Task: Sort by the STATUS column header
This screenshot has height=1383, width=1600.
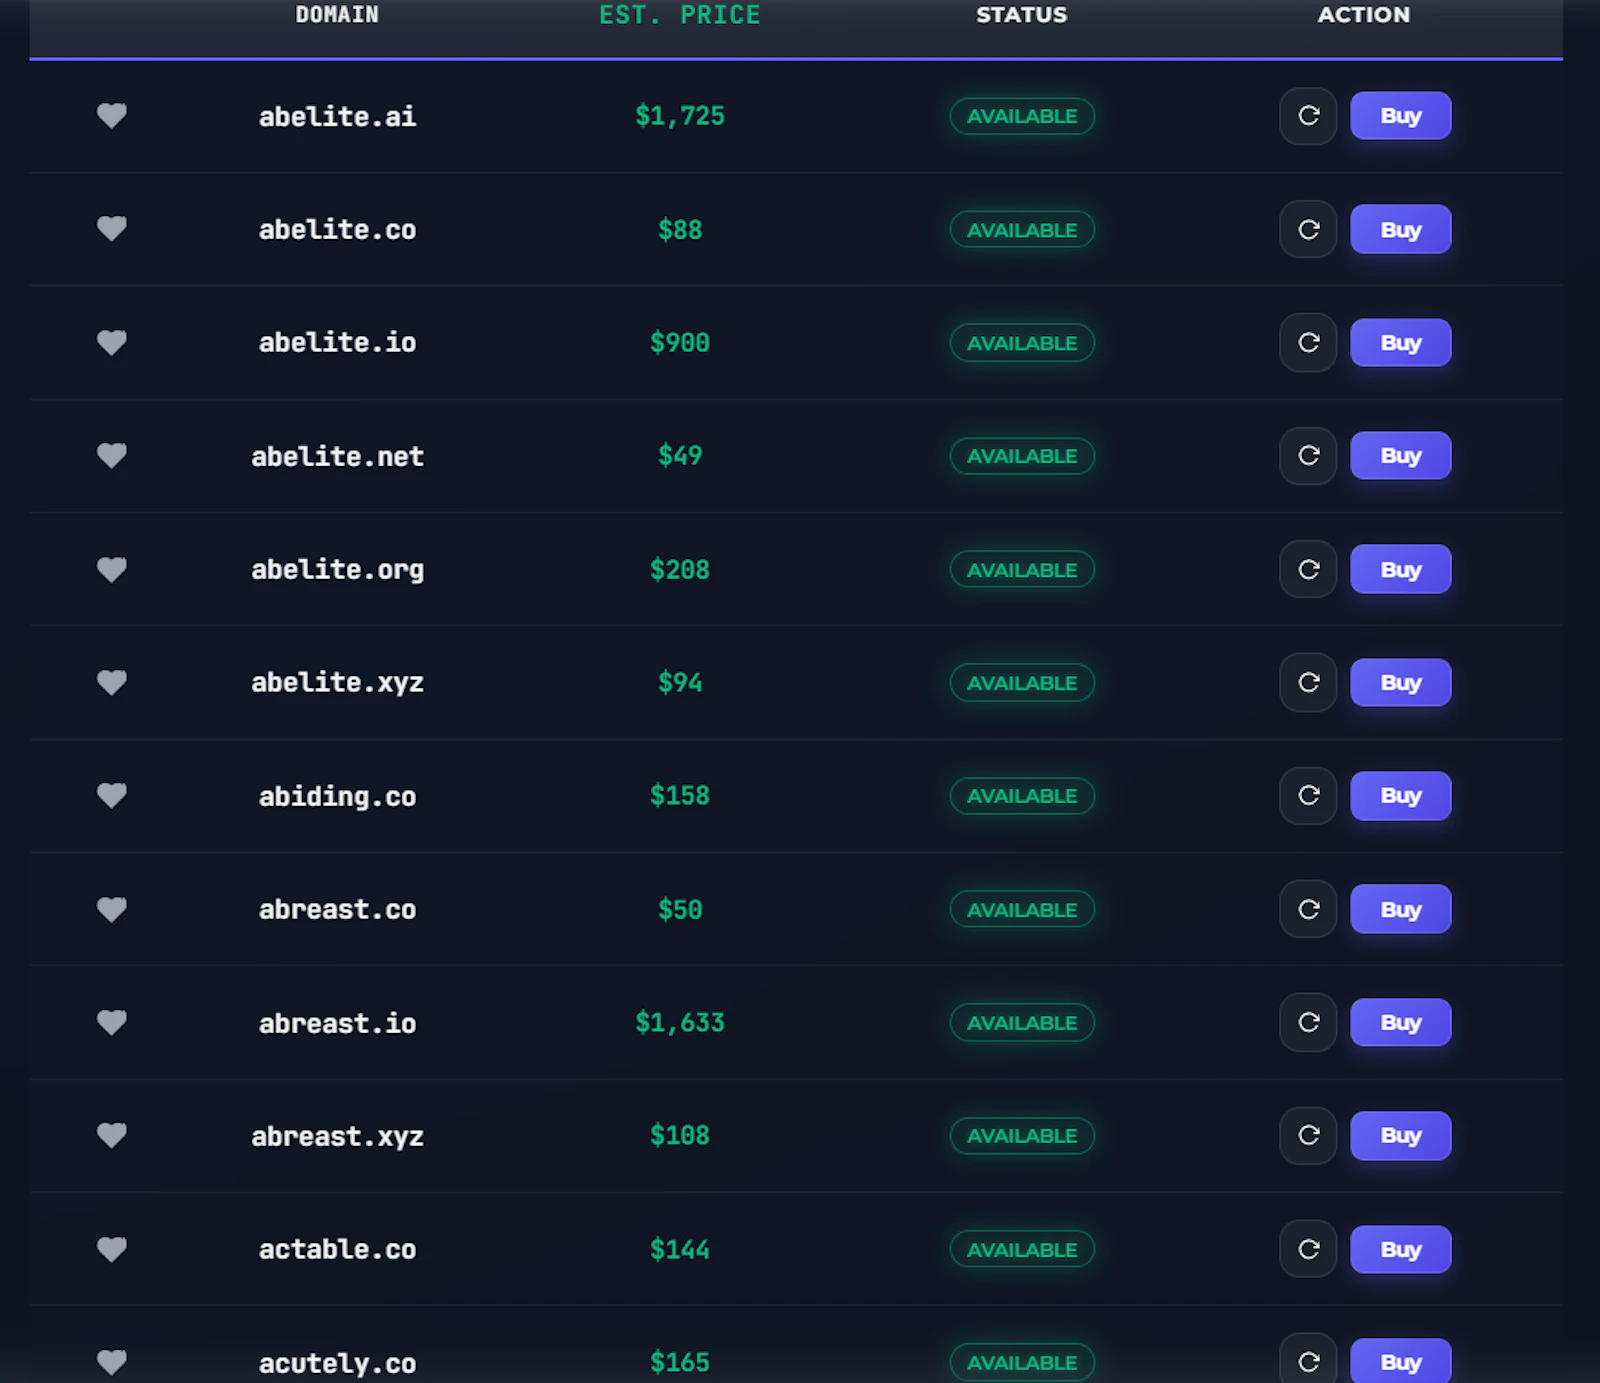Action: point(1022,15)
